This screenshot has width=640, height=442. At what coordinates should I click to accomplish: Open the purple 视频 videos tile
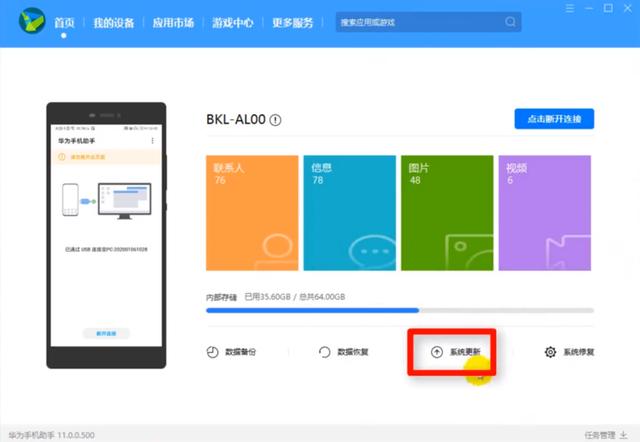[544, 213]
